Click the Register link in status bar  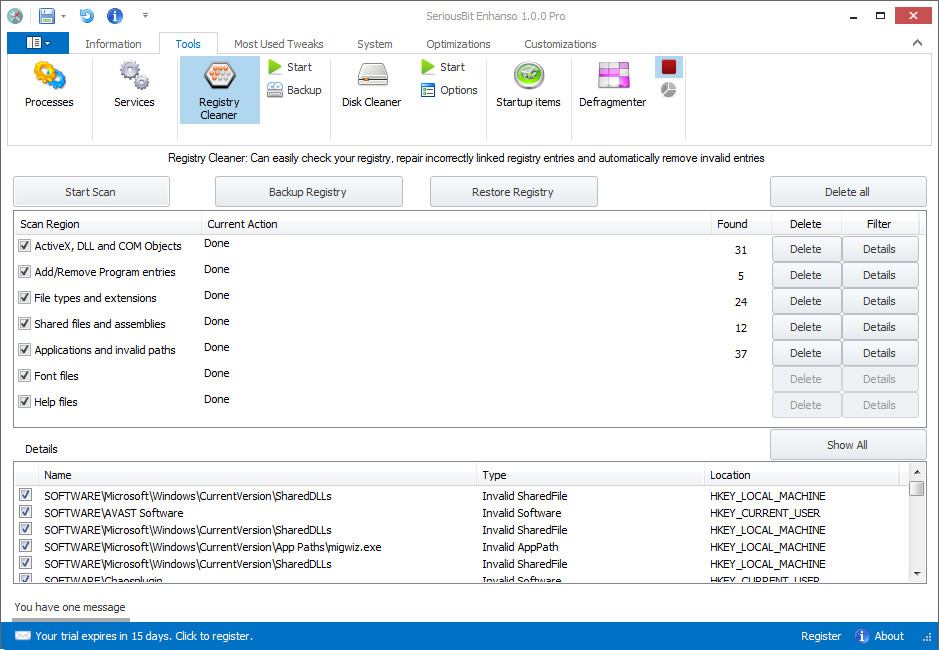click(x=821, y=636)
